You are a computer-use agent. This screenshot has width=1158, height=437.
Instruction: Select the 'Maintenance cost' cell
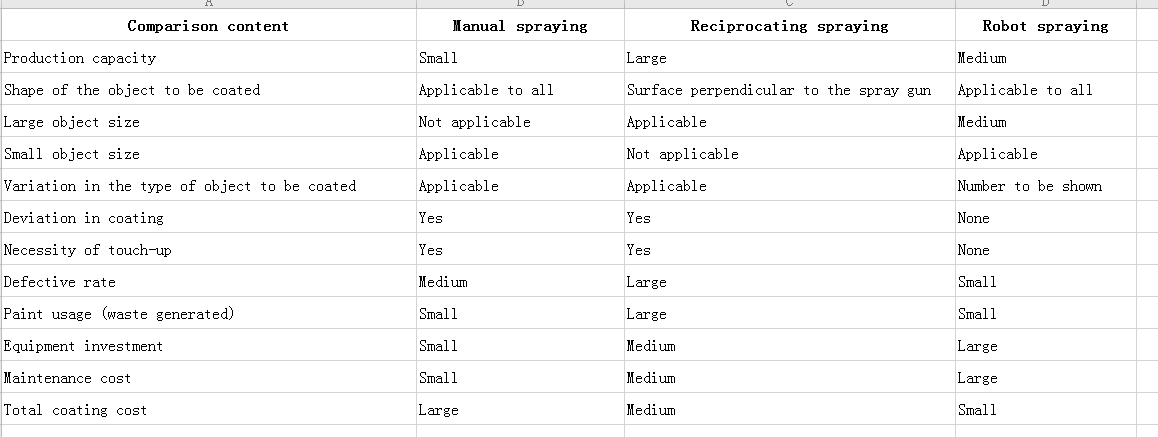(208, 377)
